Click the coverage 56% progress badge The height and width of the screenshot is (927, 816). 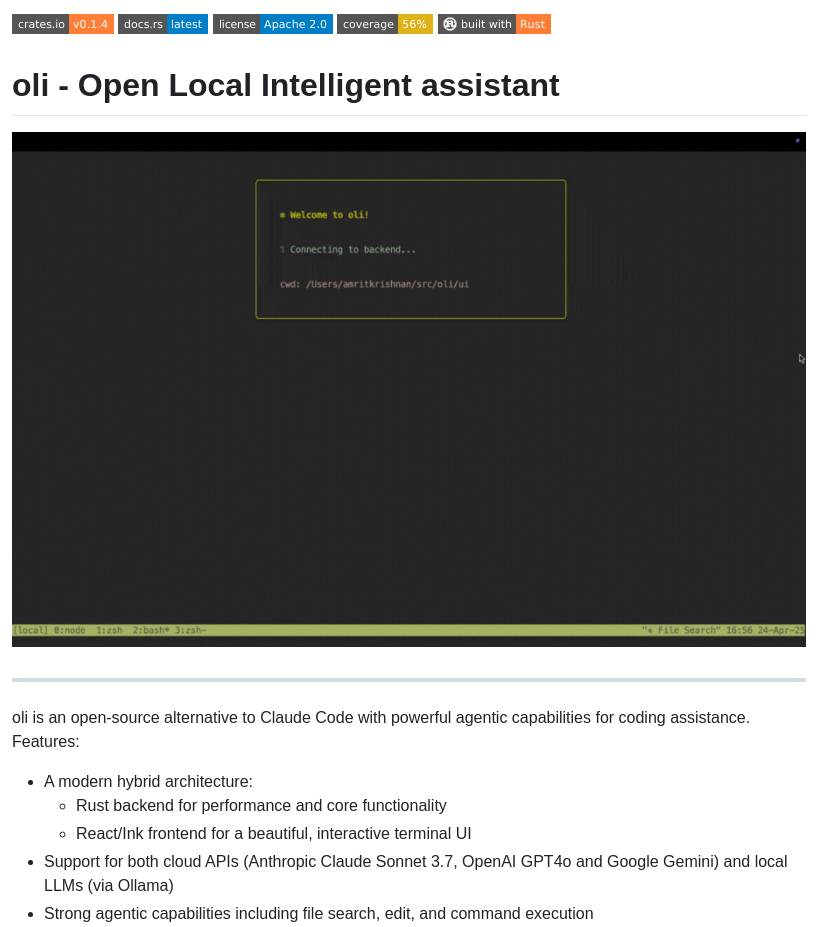coord(385,24)
